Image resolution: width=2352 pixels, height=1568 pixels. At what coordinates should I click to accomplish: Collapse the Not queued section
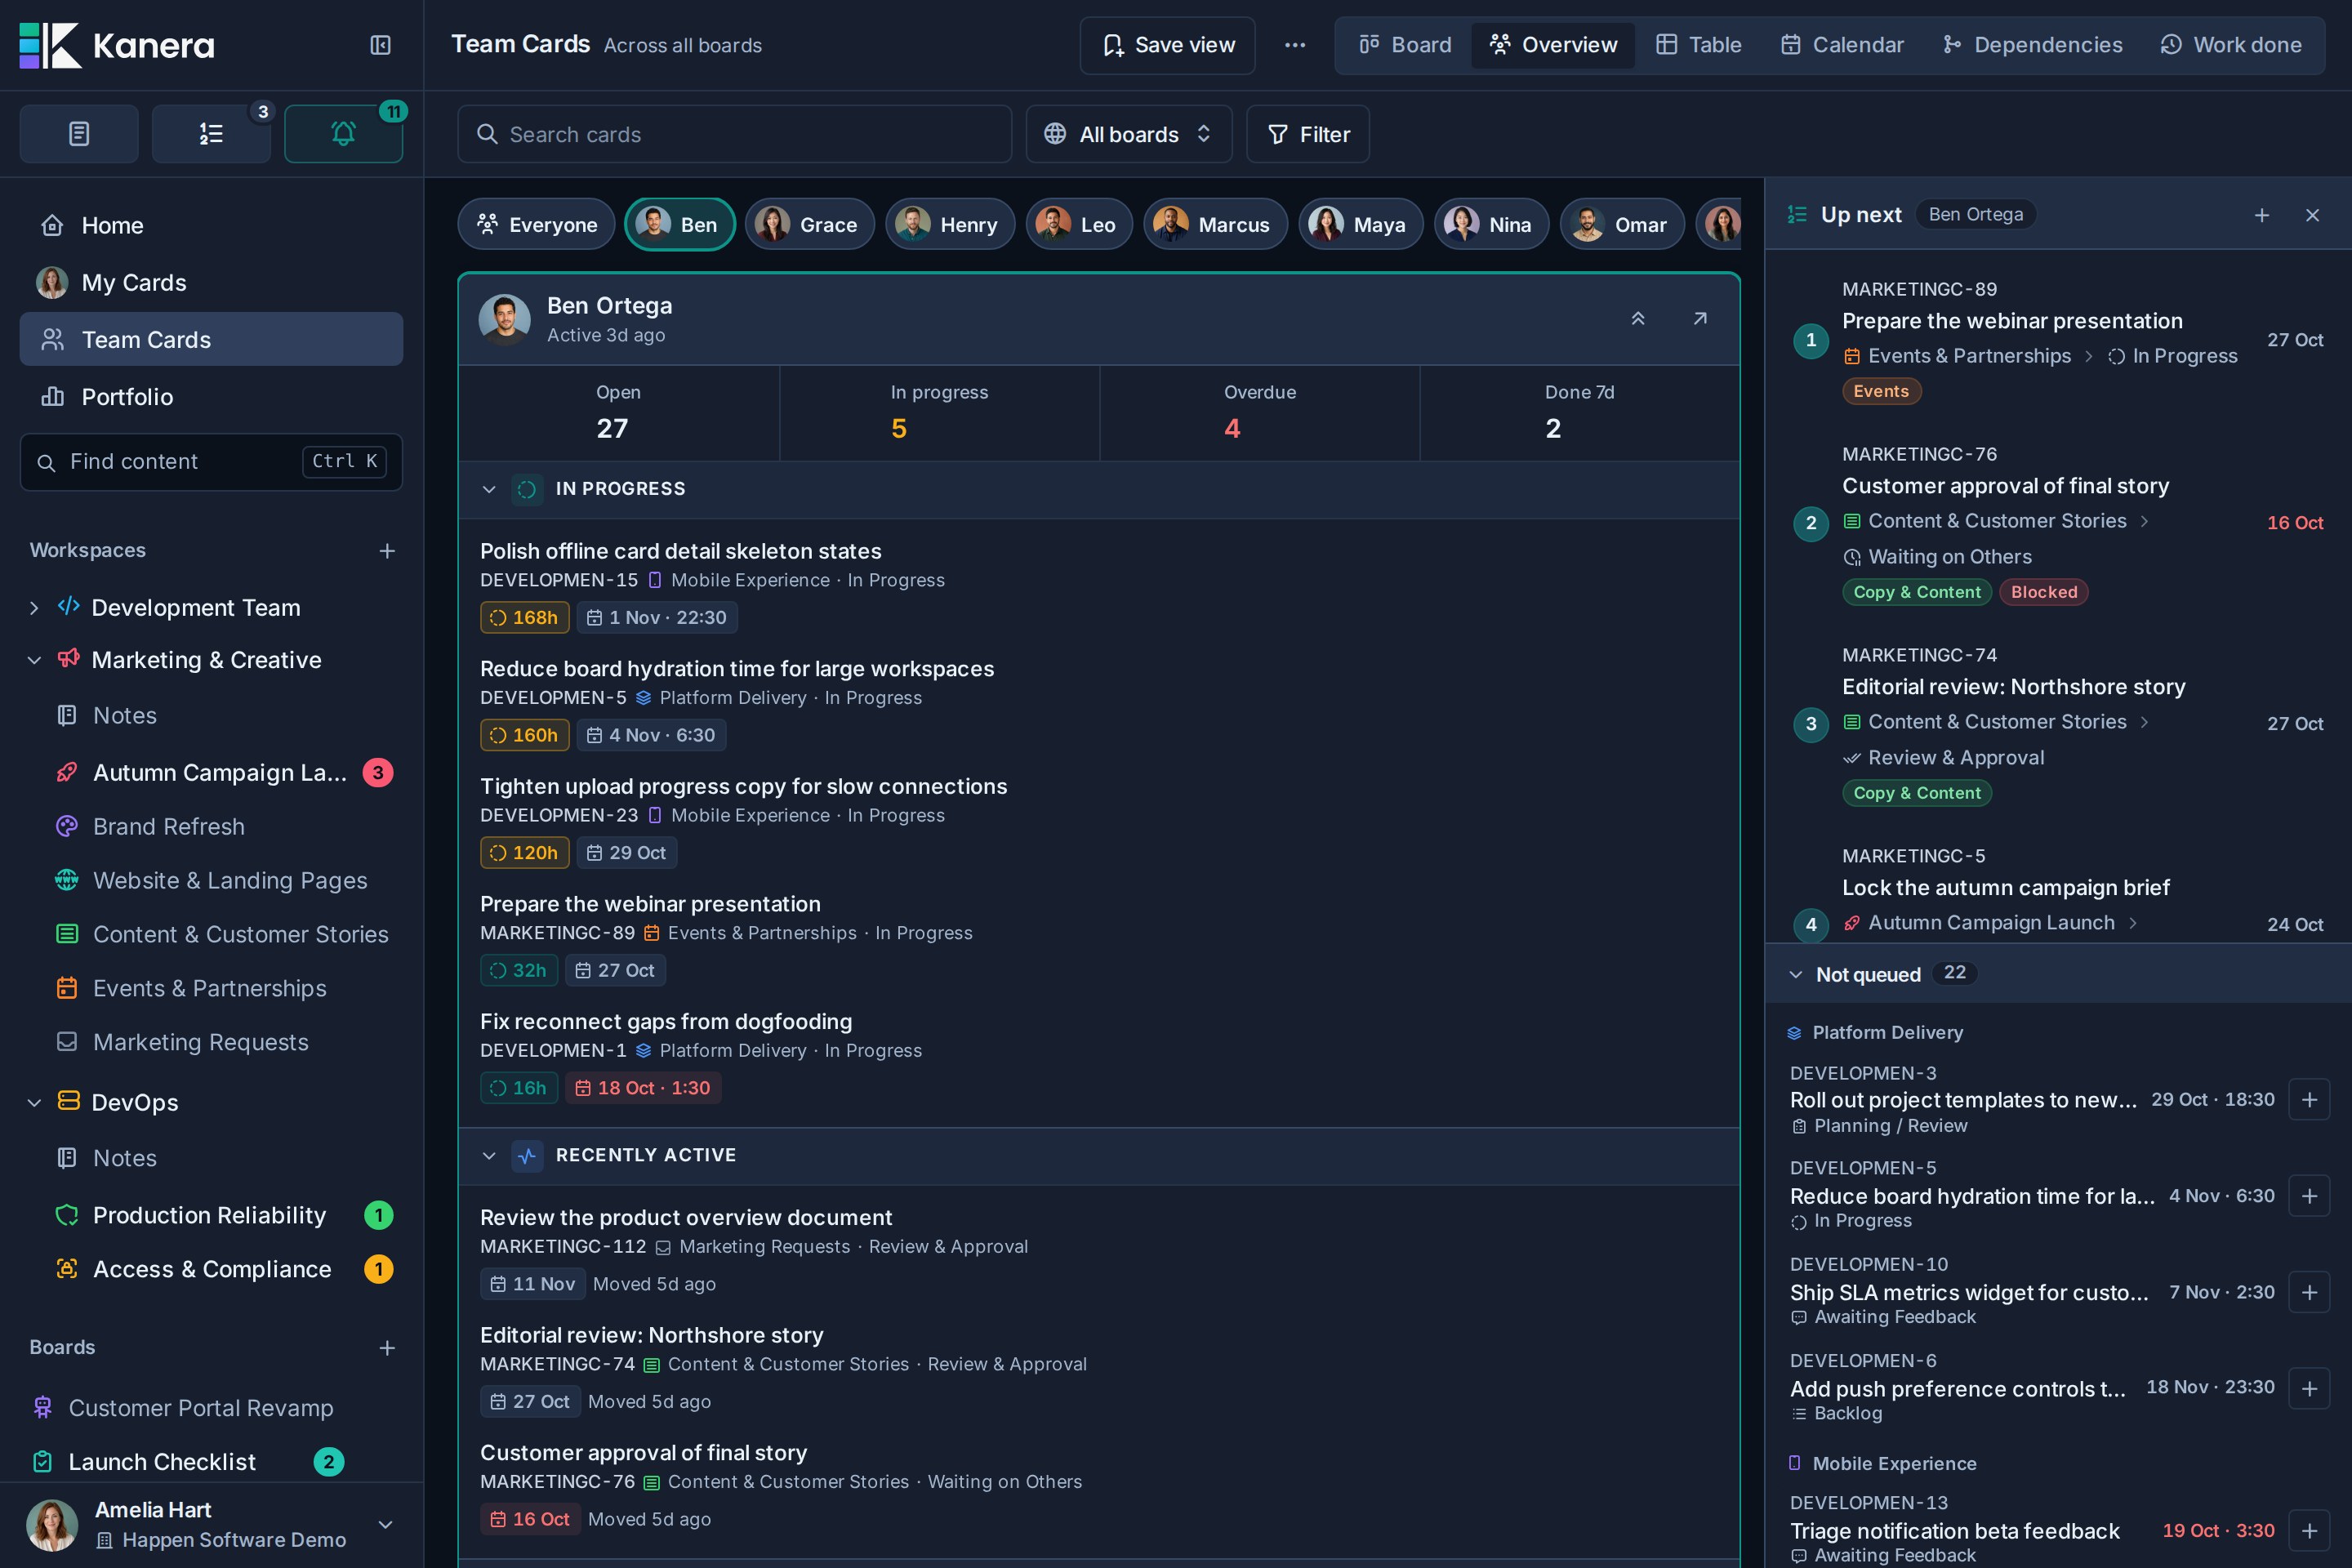click(x=1796, y=974)
